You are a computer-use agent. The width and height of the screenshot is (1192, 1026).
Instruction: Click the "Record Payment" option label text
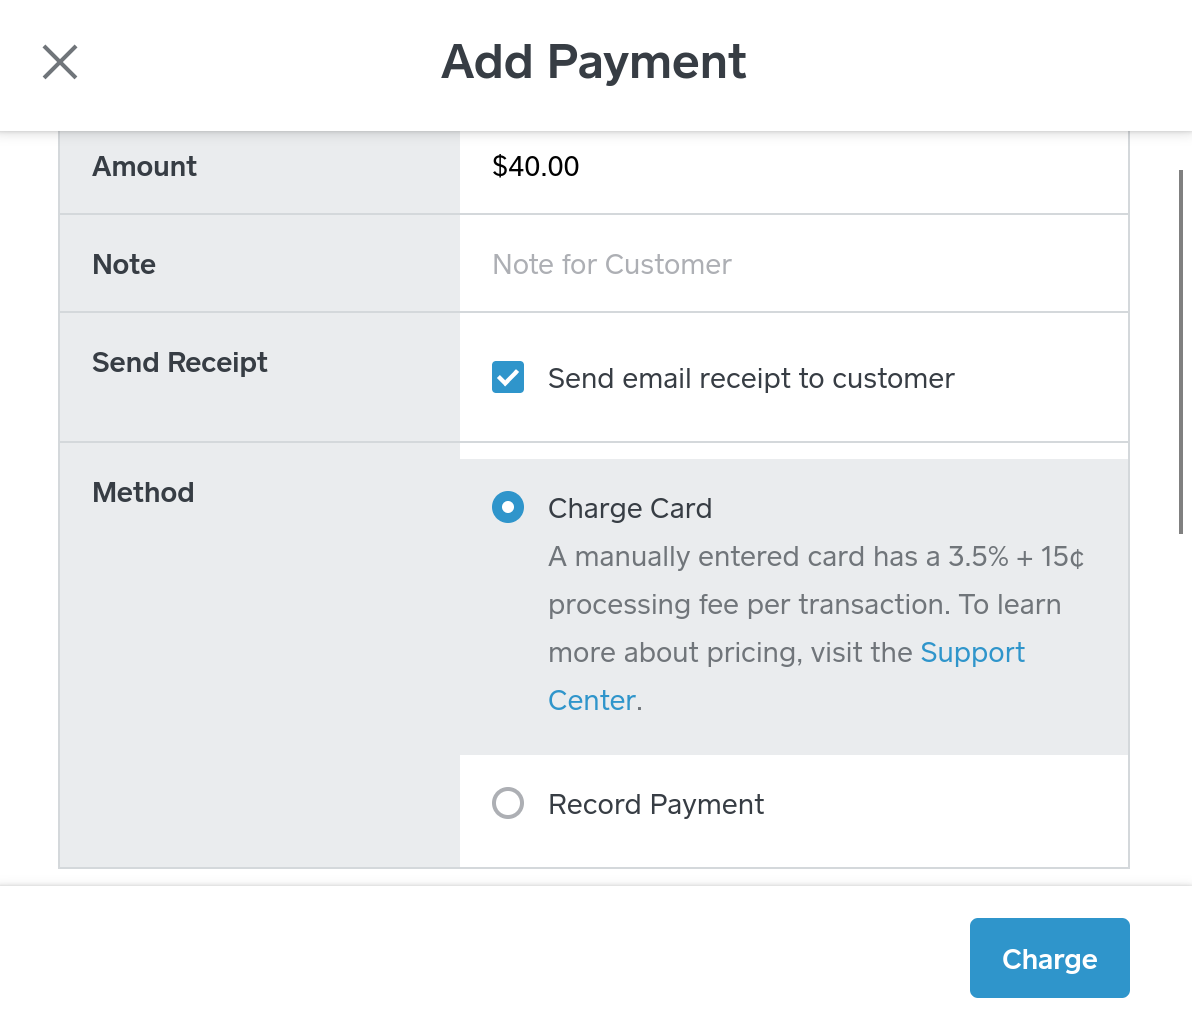point(656,805)
